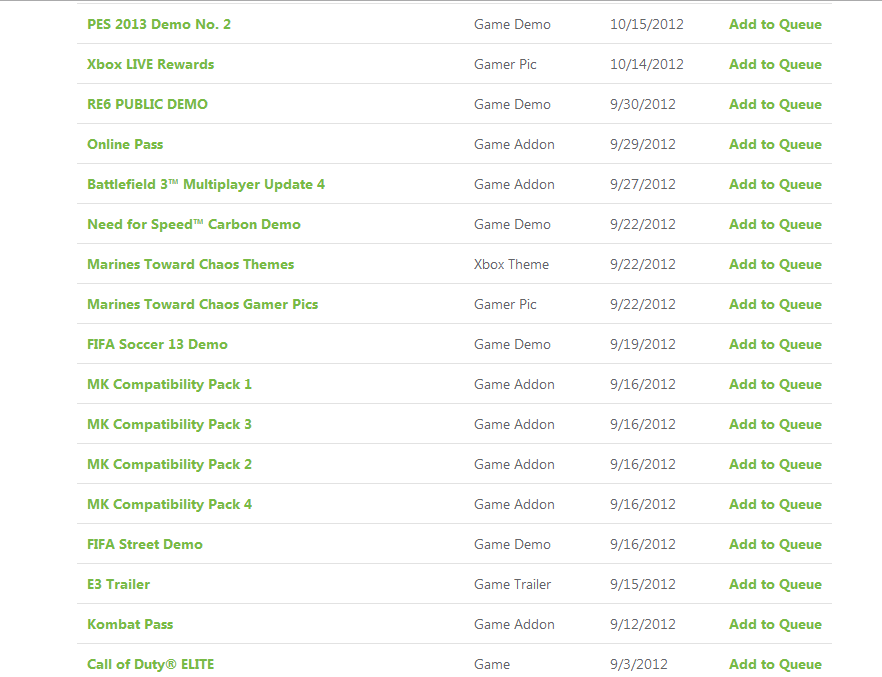Open Marines Toward Chaos Gamer Pics
Viewport: 882px width, 677px height.
pyautogui.click(x=202, y=304)
